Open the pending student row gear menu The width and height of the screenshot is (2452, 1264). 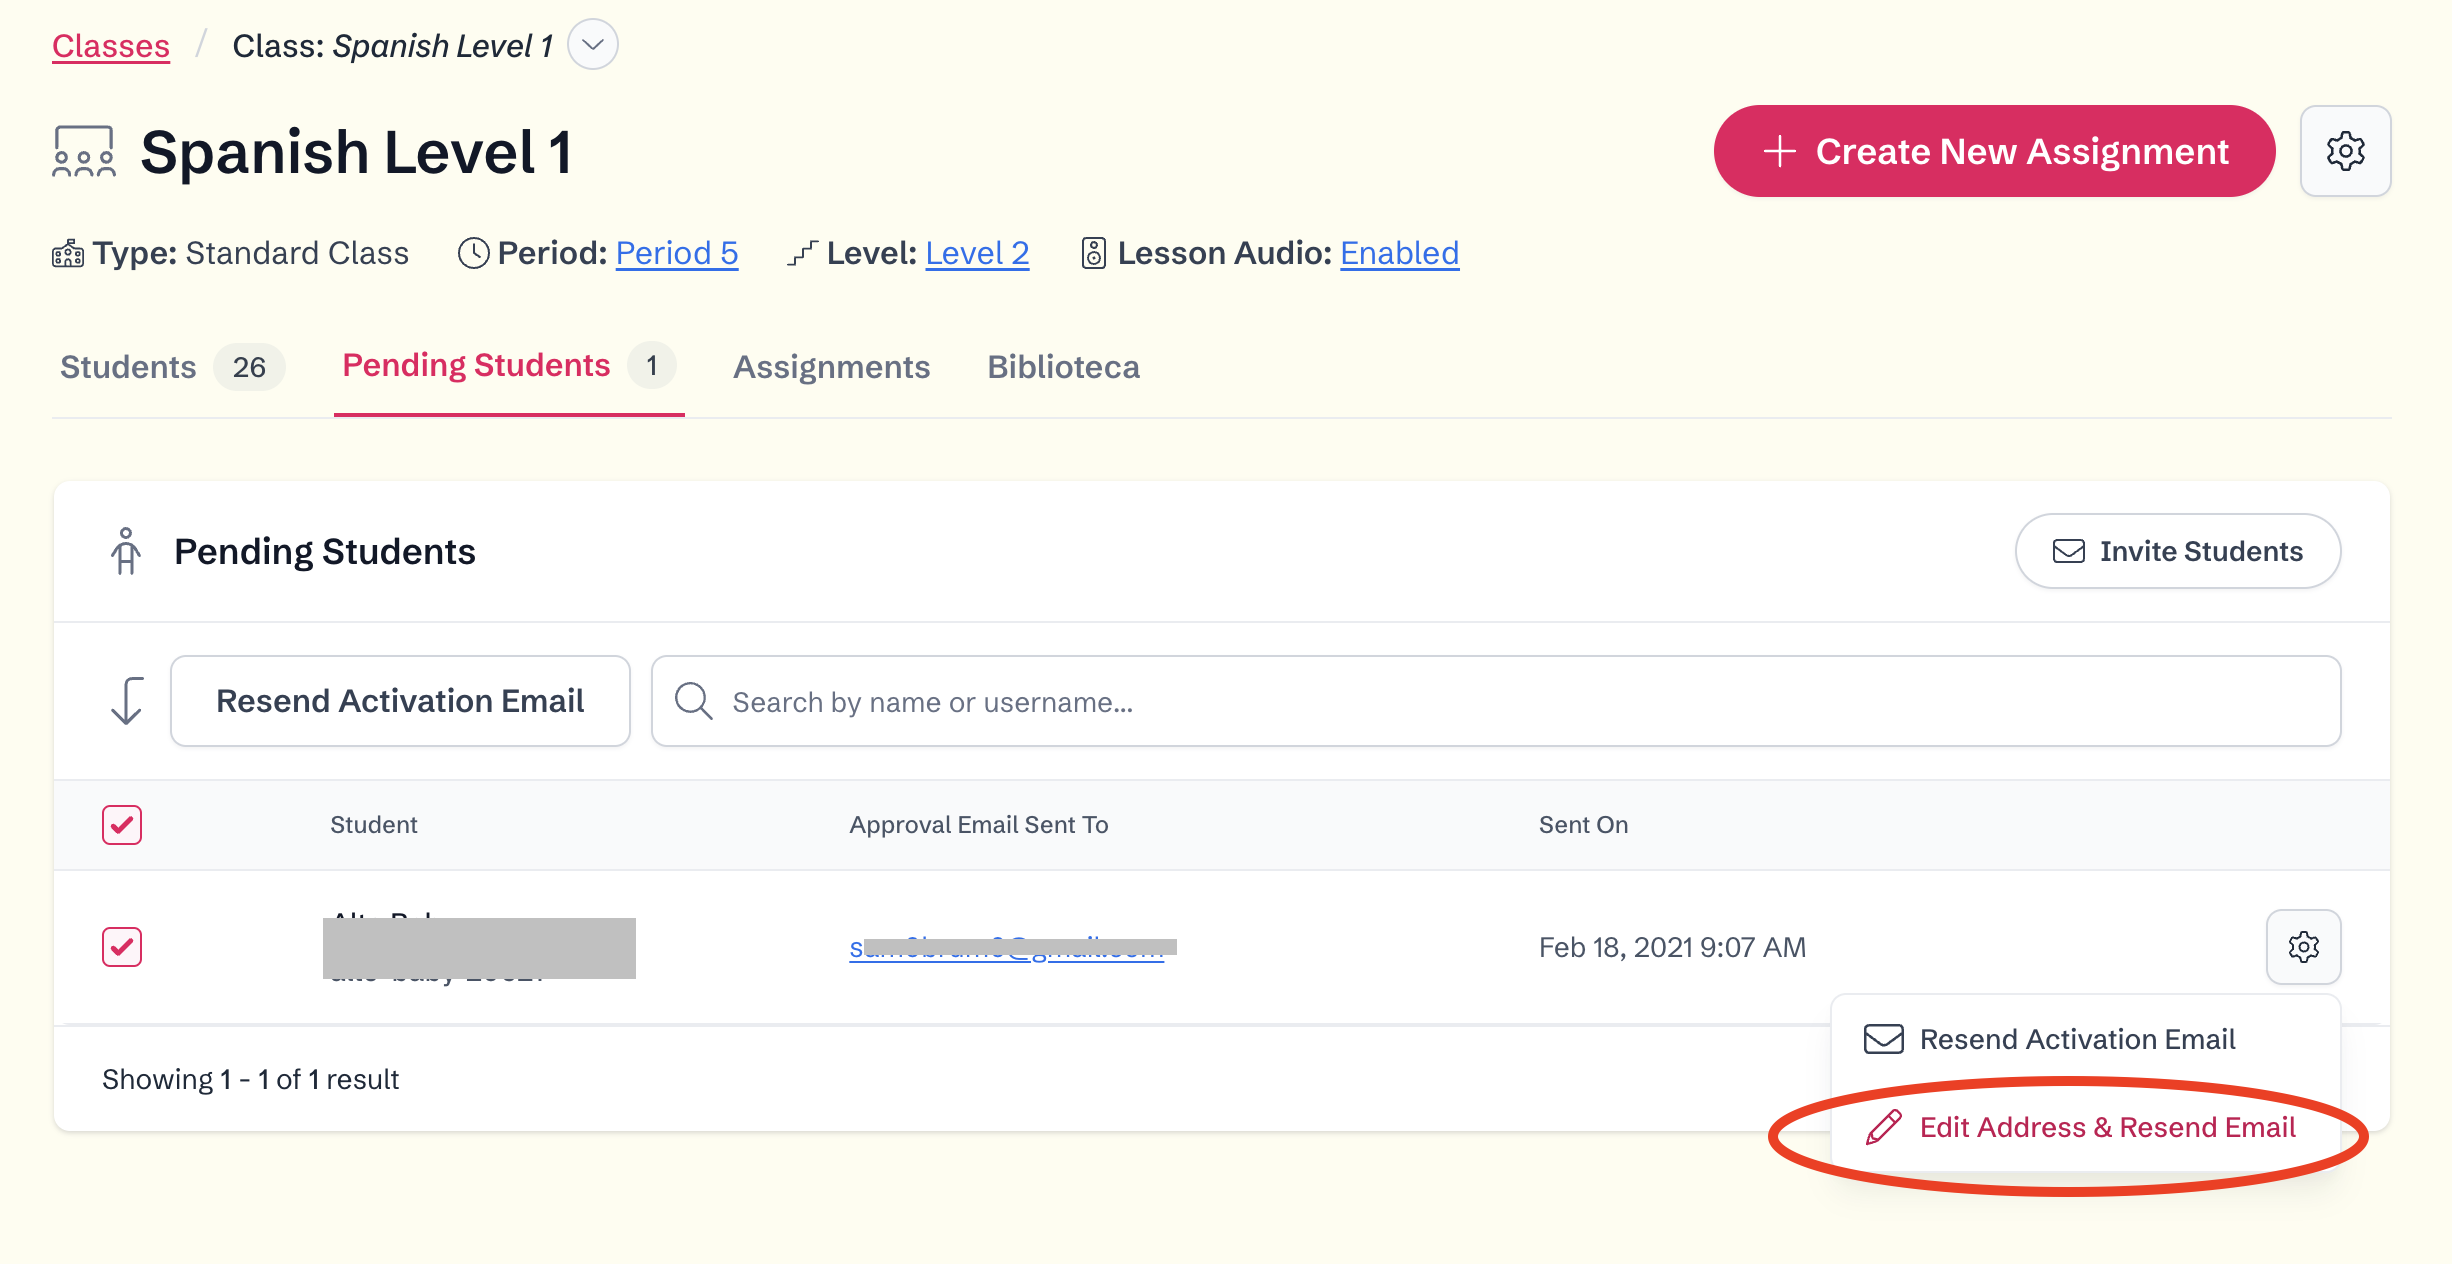[x=2303, y=946]
